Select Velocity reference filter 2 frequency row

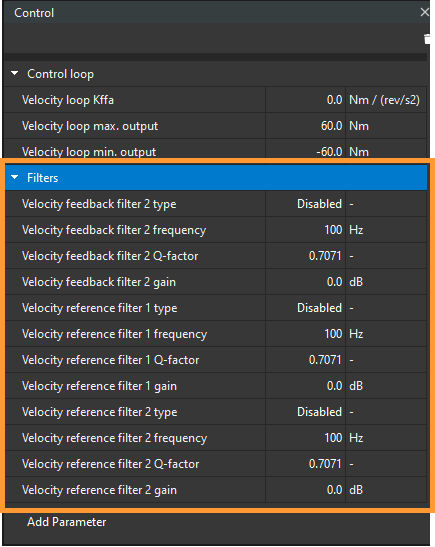(216, 438)
